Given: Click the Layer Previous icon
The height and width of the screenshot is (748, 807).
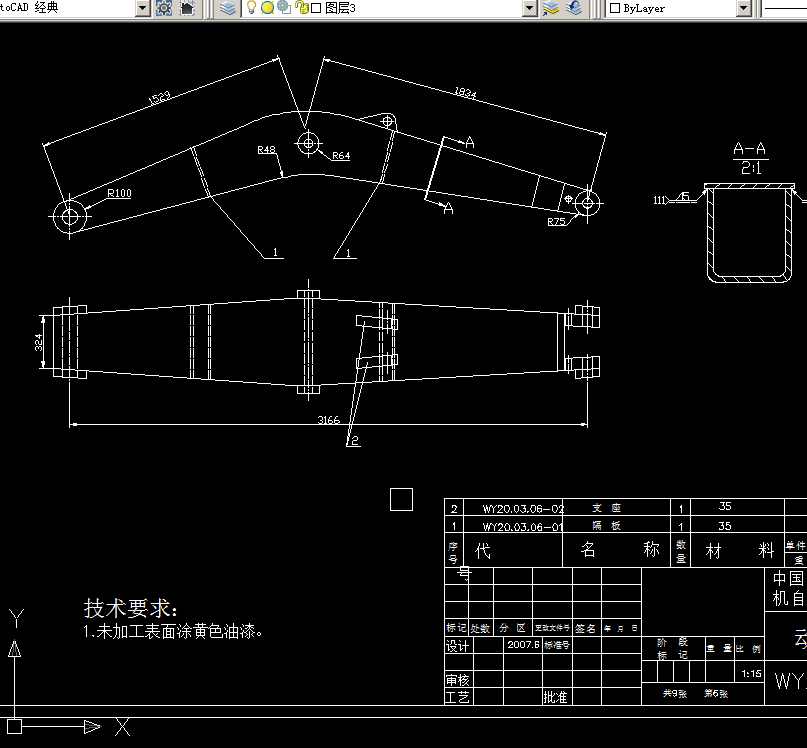Looking at the screenshot, I should tap(574, 8).
